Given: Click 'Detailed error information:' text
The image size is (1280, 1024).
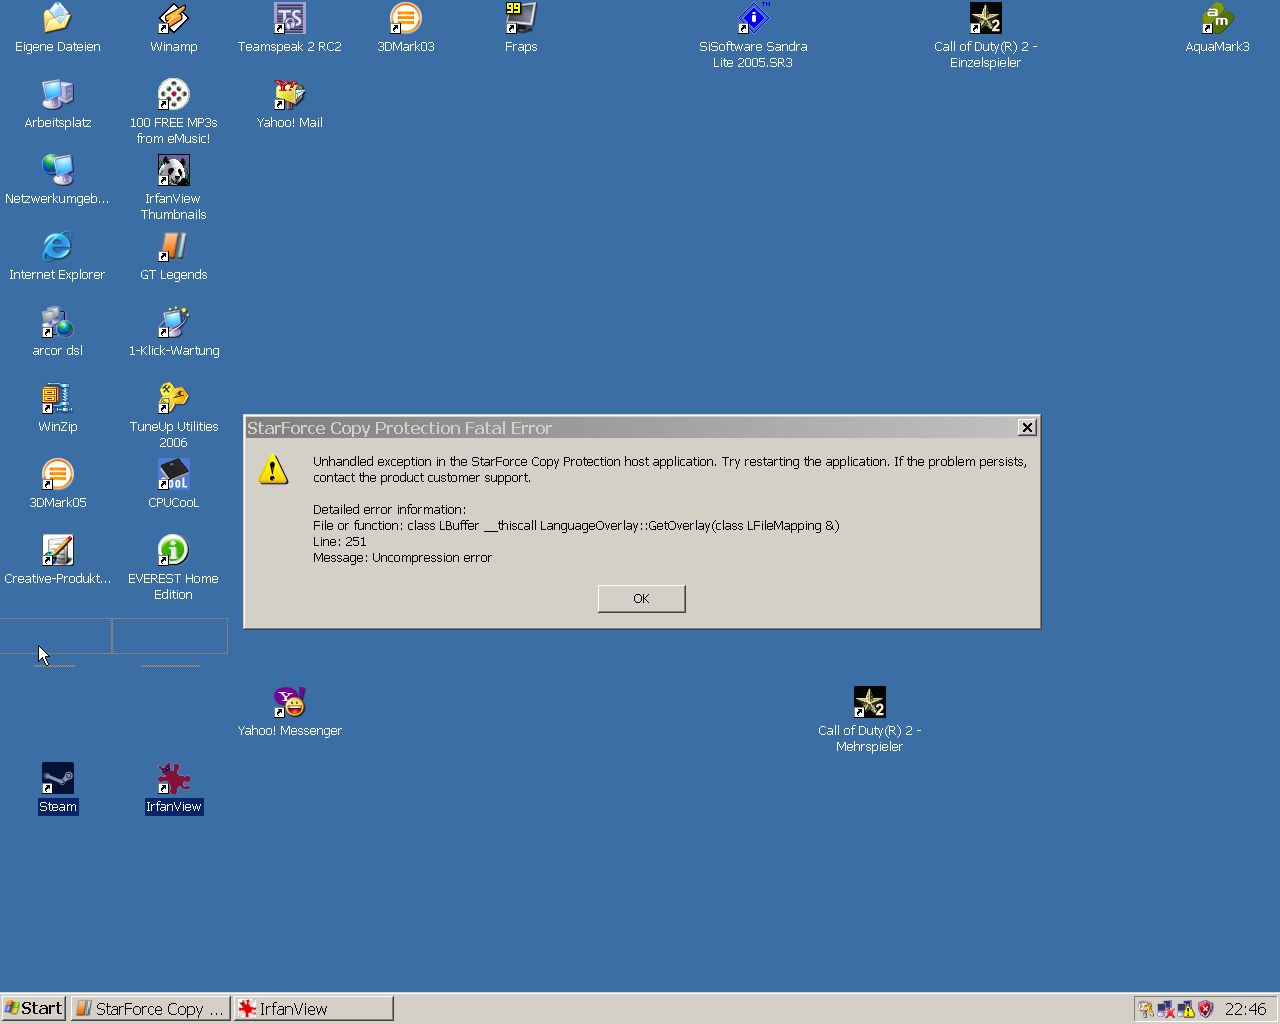Looking at the screenshot, I should (389, 509).
